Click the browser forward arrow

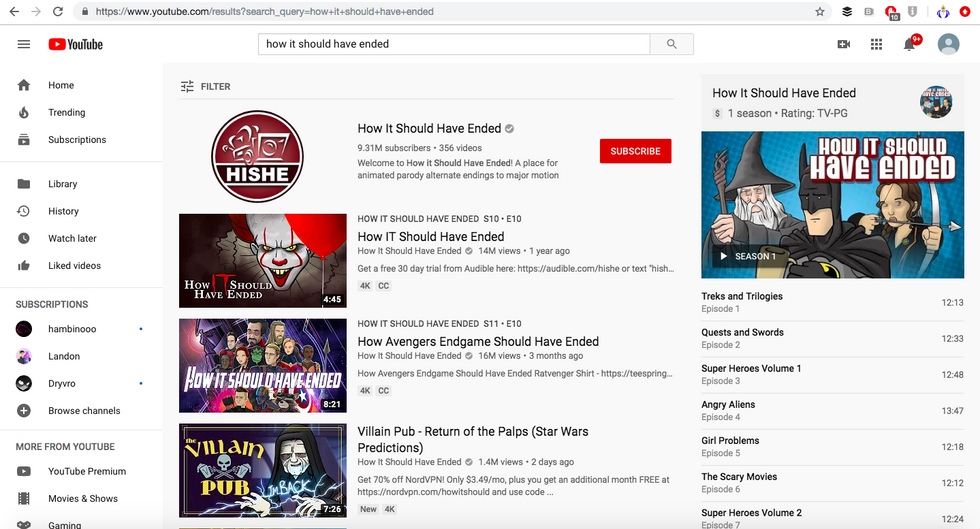click(36, 11)
